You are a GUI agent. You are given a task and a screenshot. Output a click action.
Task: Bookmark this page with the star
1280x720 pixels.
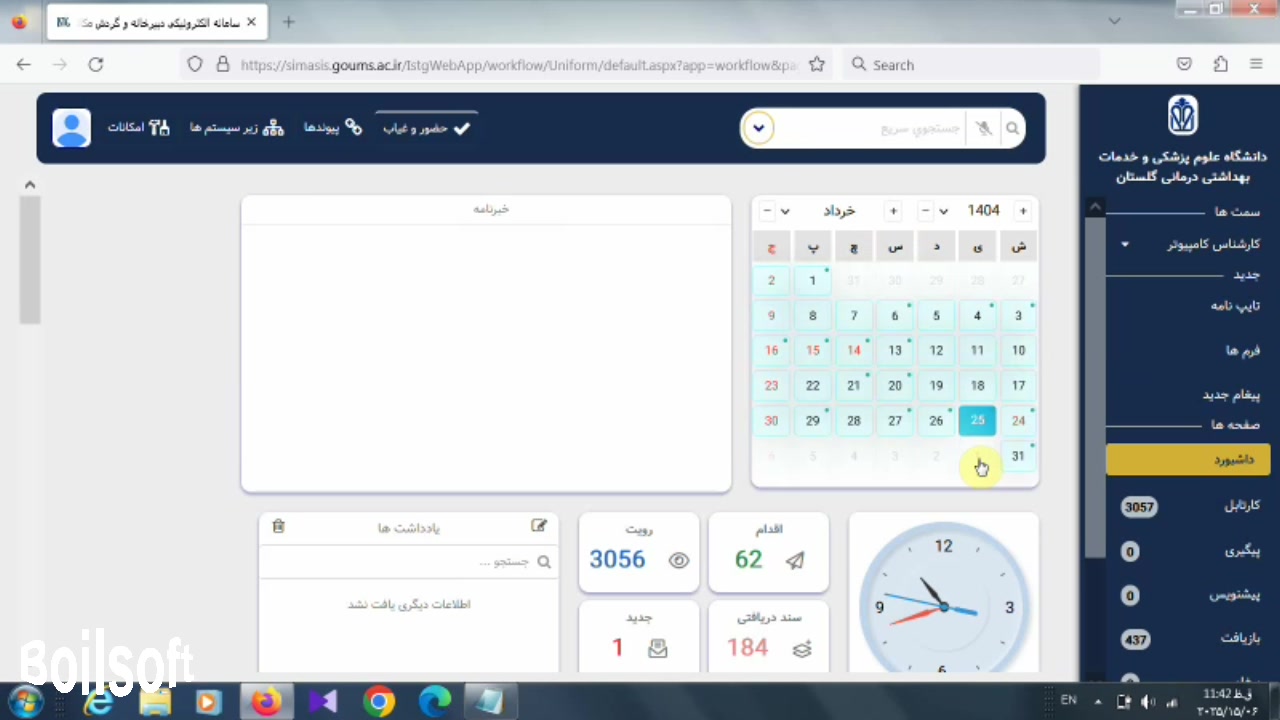pos(817,64)
